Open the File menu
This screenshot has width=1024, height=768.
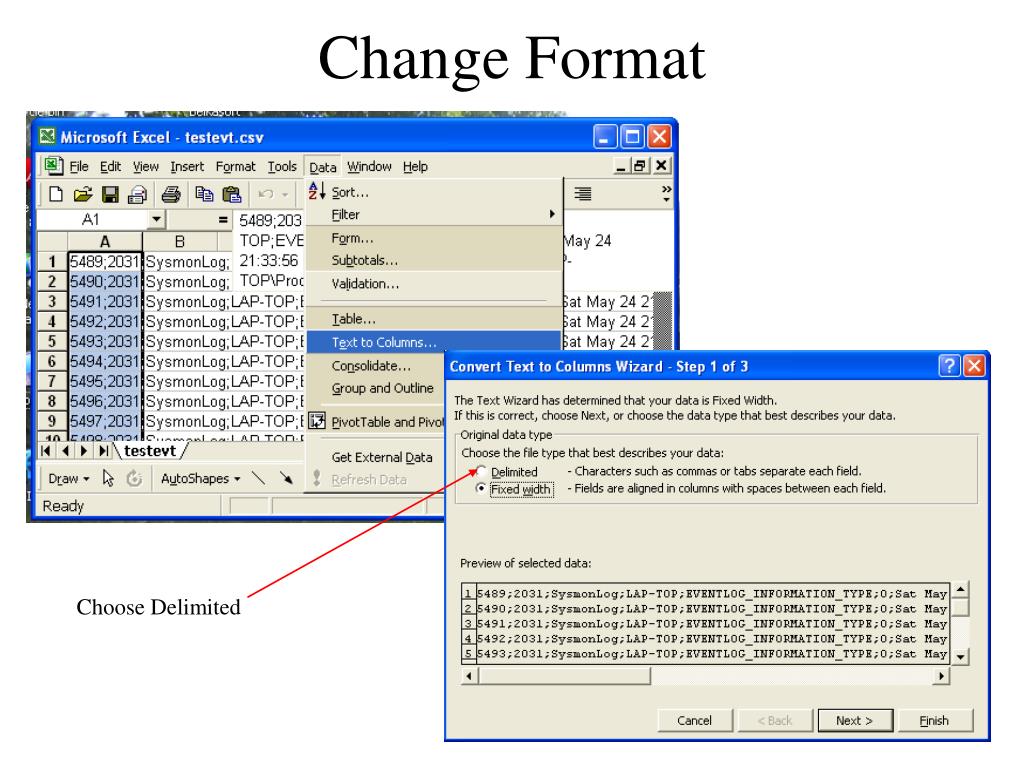pyautogui.click(x=79, y=167)
